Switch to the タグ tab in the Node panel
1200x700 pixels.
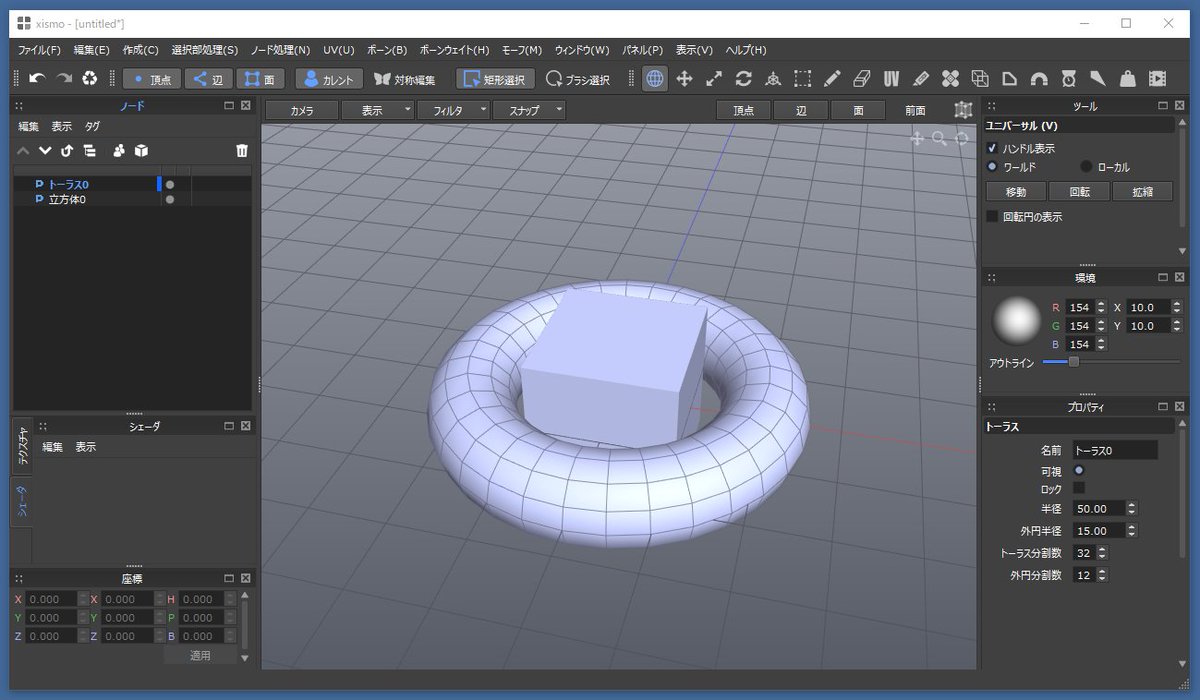pyautogui.click(x=93, y=126)
